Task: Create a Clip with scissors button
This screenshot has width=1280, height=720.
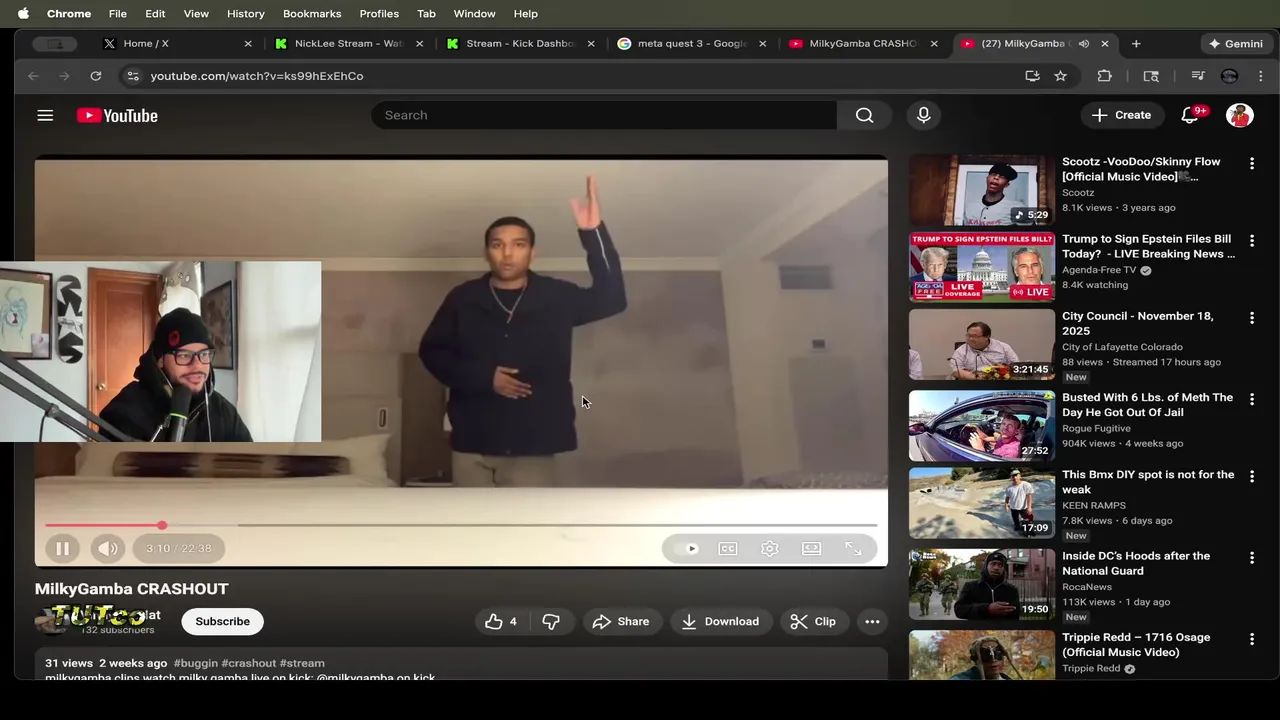Action: [813, 621]
